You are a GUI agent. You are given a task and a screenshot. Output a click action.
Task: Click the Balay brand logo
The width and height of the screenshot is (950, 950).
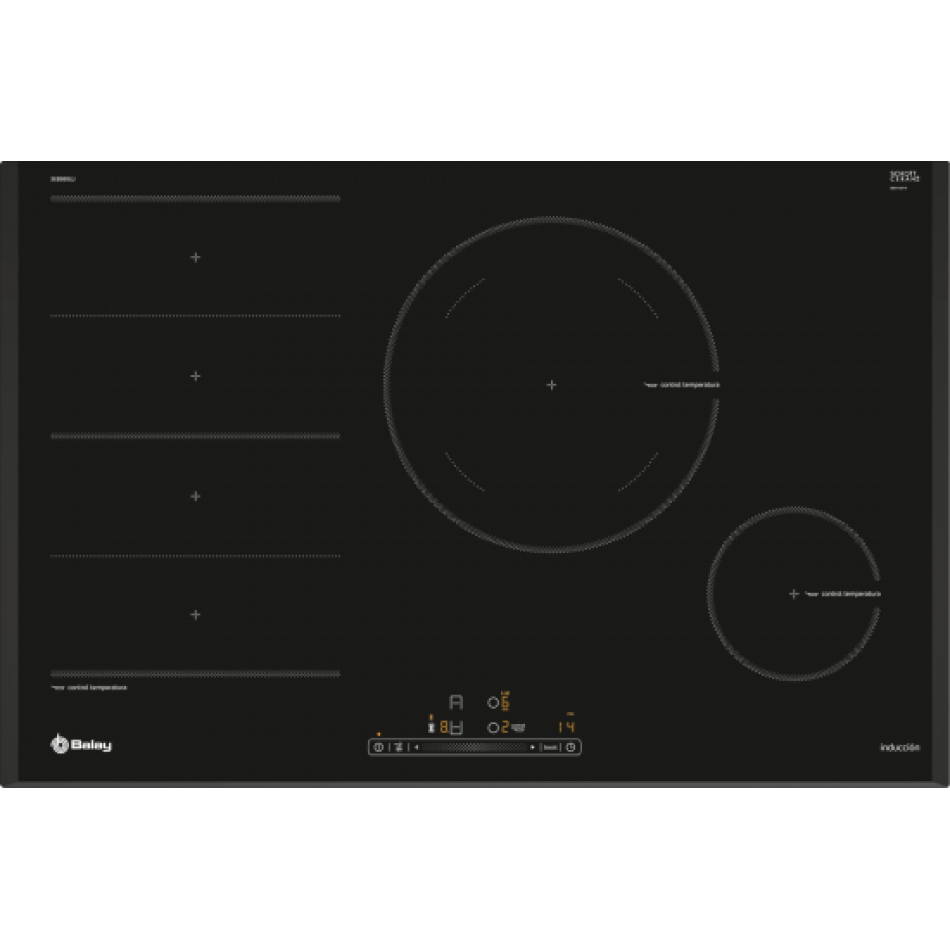(81, 743)
